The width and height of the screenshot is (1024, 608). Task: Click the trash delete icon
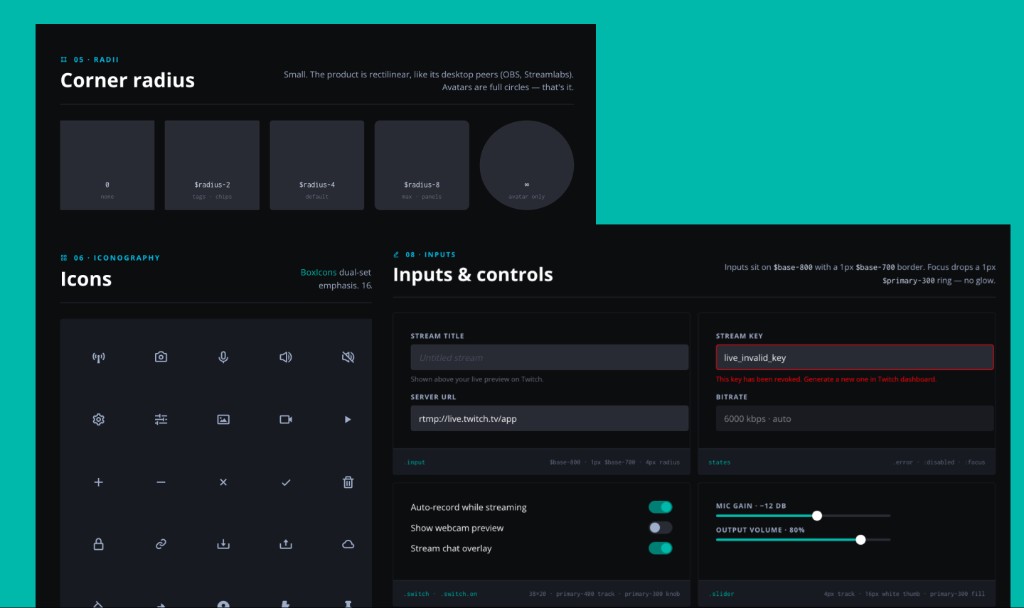pyautogui.click(x=347, y=482)
